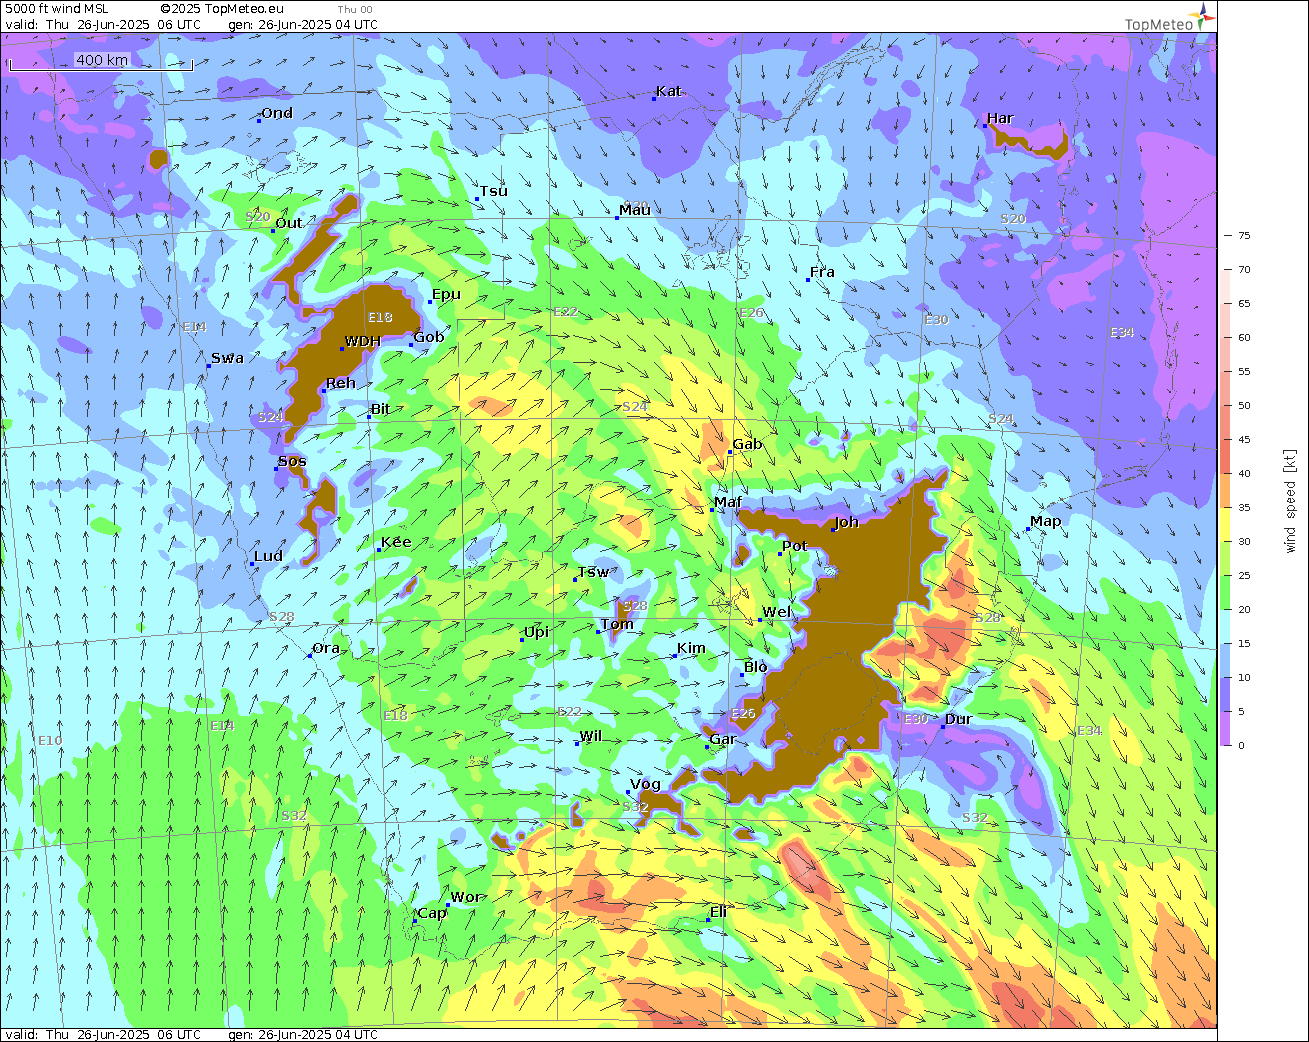Click the Kat city label

[669, 91]
